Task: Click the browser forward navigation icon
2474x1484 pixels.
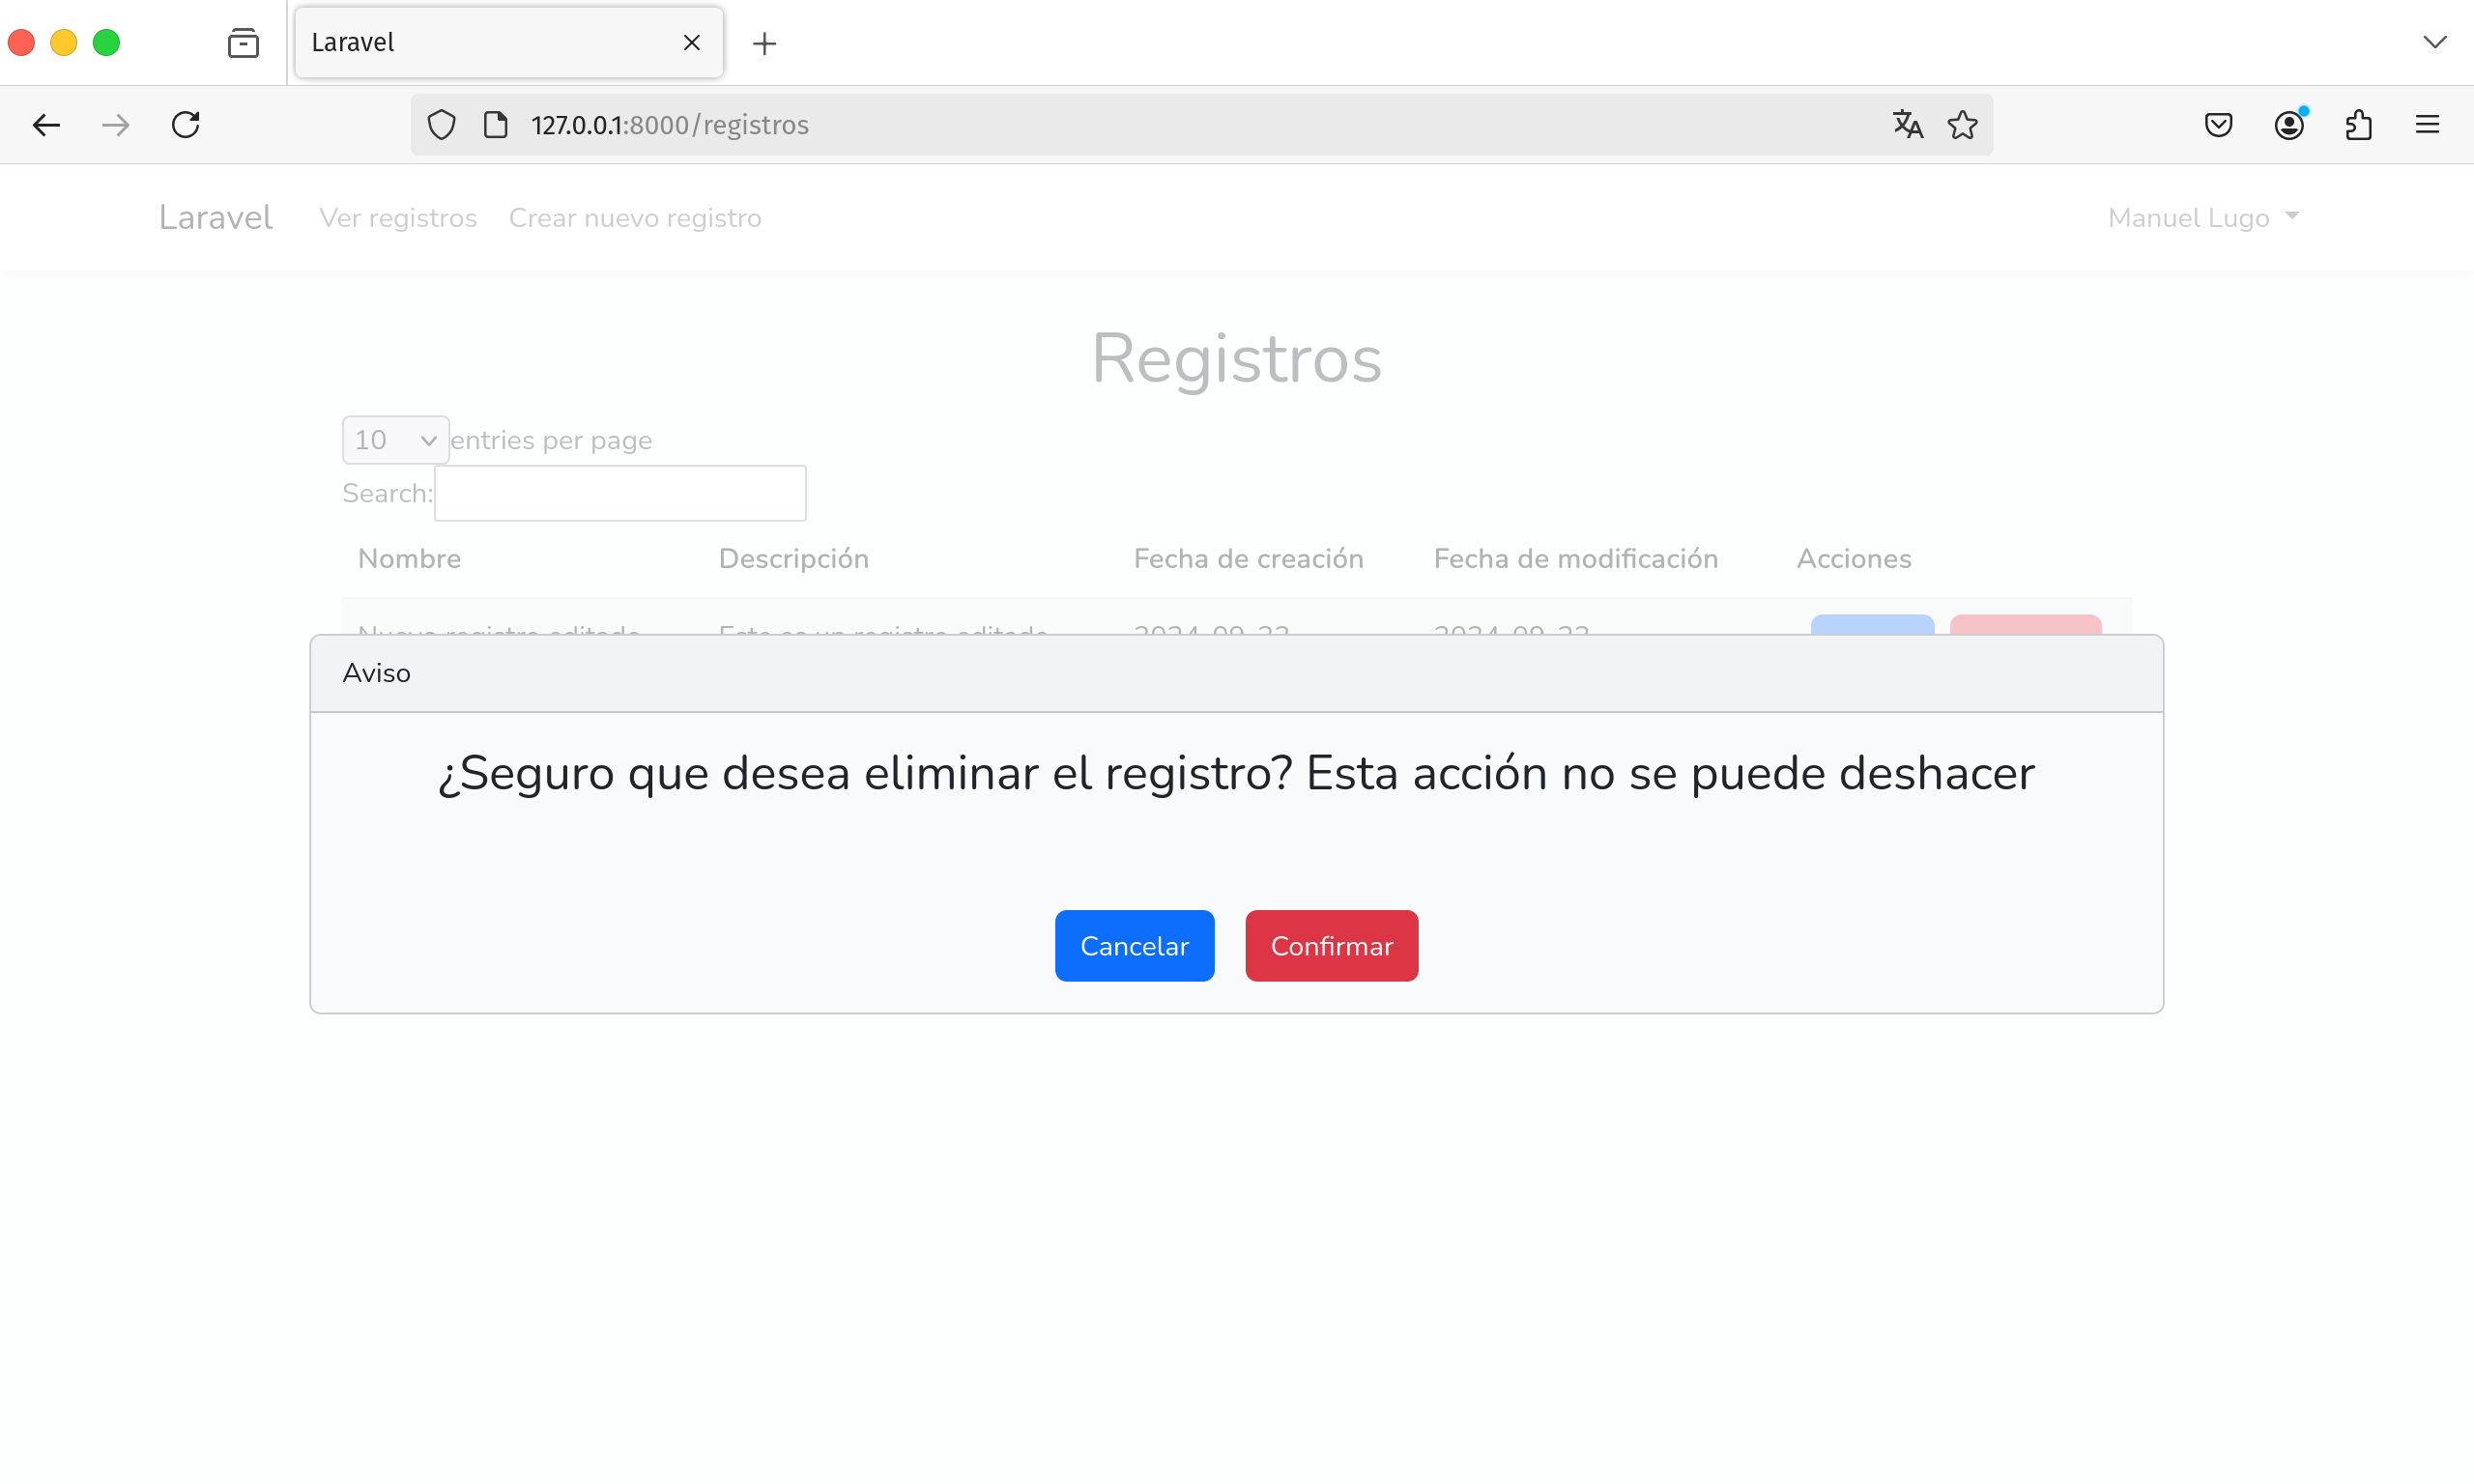Action: [115, 126]
